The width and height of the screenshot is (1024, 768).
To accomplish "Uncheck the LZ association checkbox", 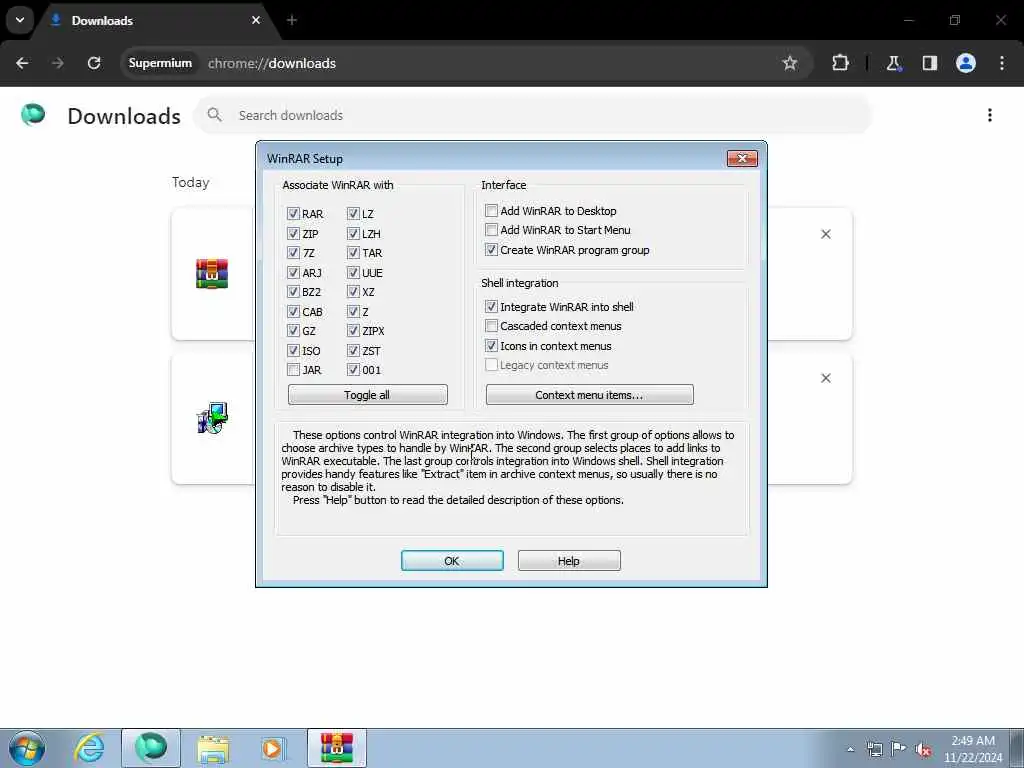I will pos(353,214).
